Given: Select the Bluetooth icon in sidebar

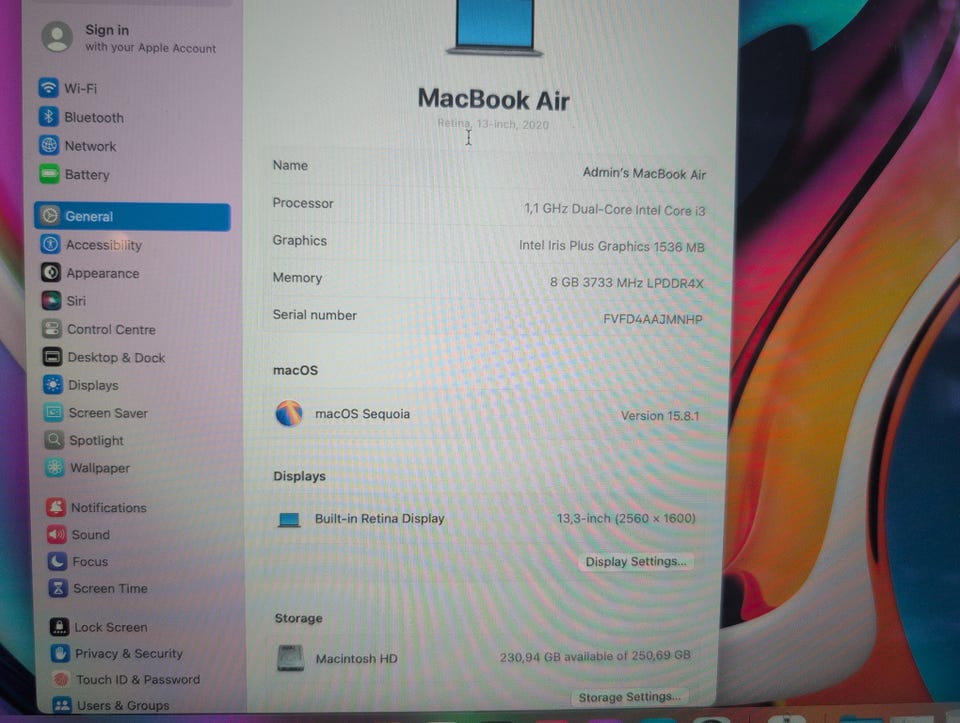Looking at the screenshot, I should click(x=49, y=116).
